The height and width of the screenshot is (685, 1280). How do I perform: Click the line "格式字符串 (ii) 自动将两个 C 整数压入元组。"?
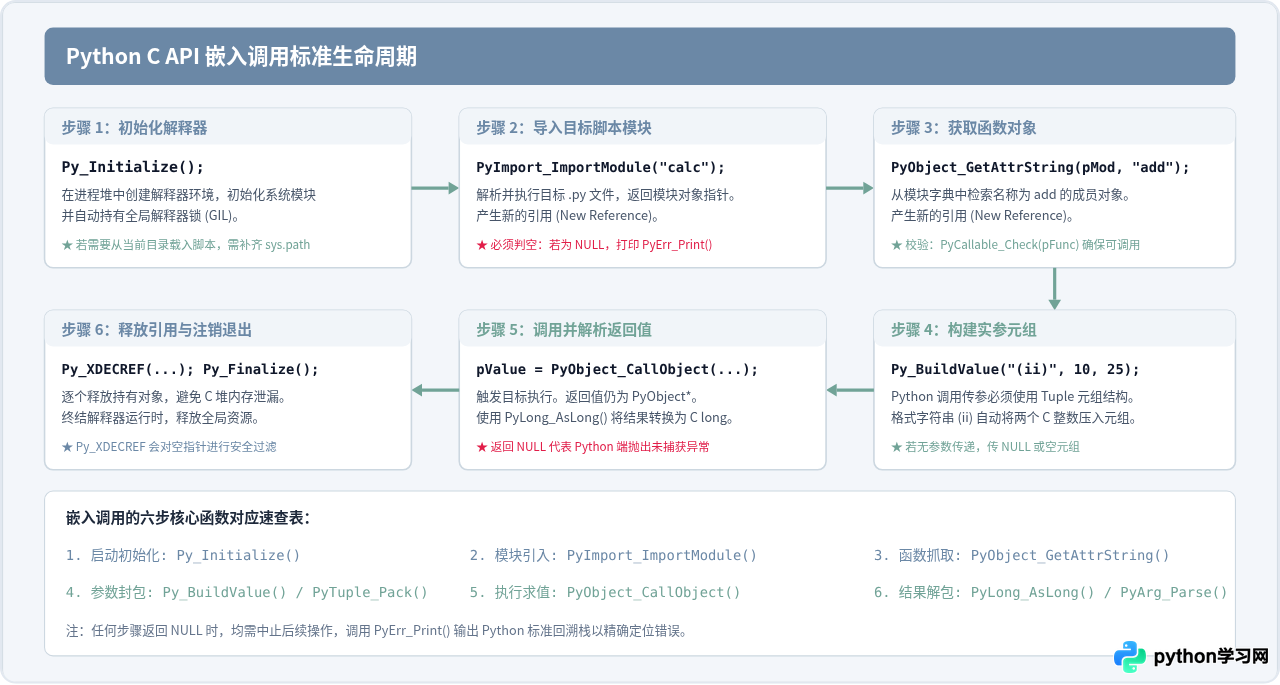click(1018, 418)
